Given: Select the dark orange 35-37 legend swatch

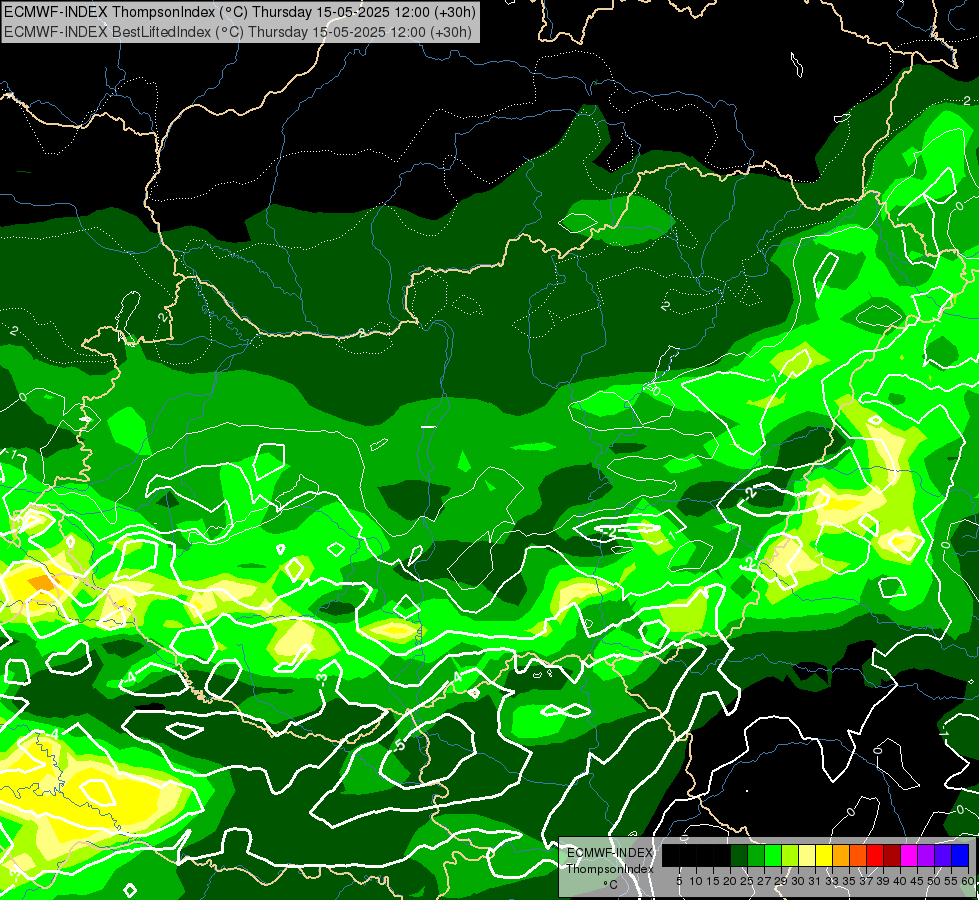Looking at the screenshot, I should pos(858,855).
